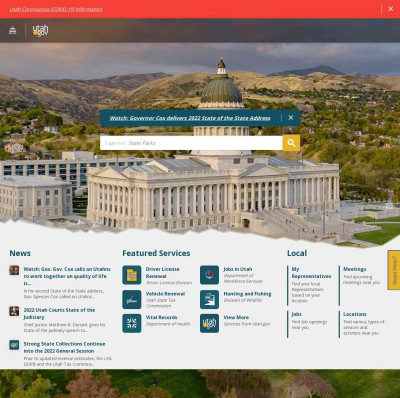Open the Need Help? side tab

(394, 270)
